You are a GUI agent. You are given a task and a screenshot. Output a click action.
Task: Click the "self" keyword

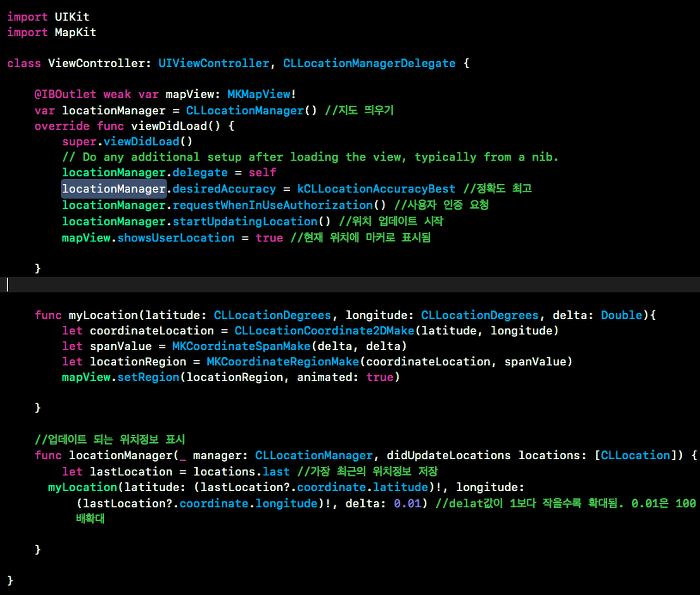tap(262, 173)
